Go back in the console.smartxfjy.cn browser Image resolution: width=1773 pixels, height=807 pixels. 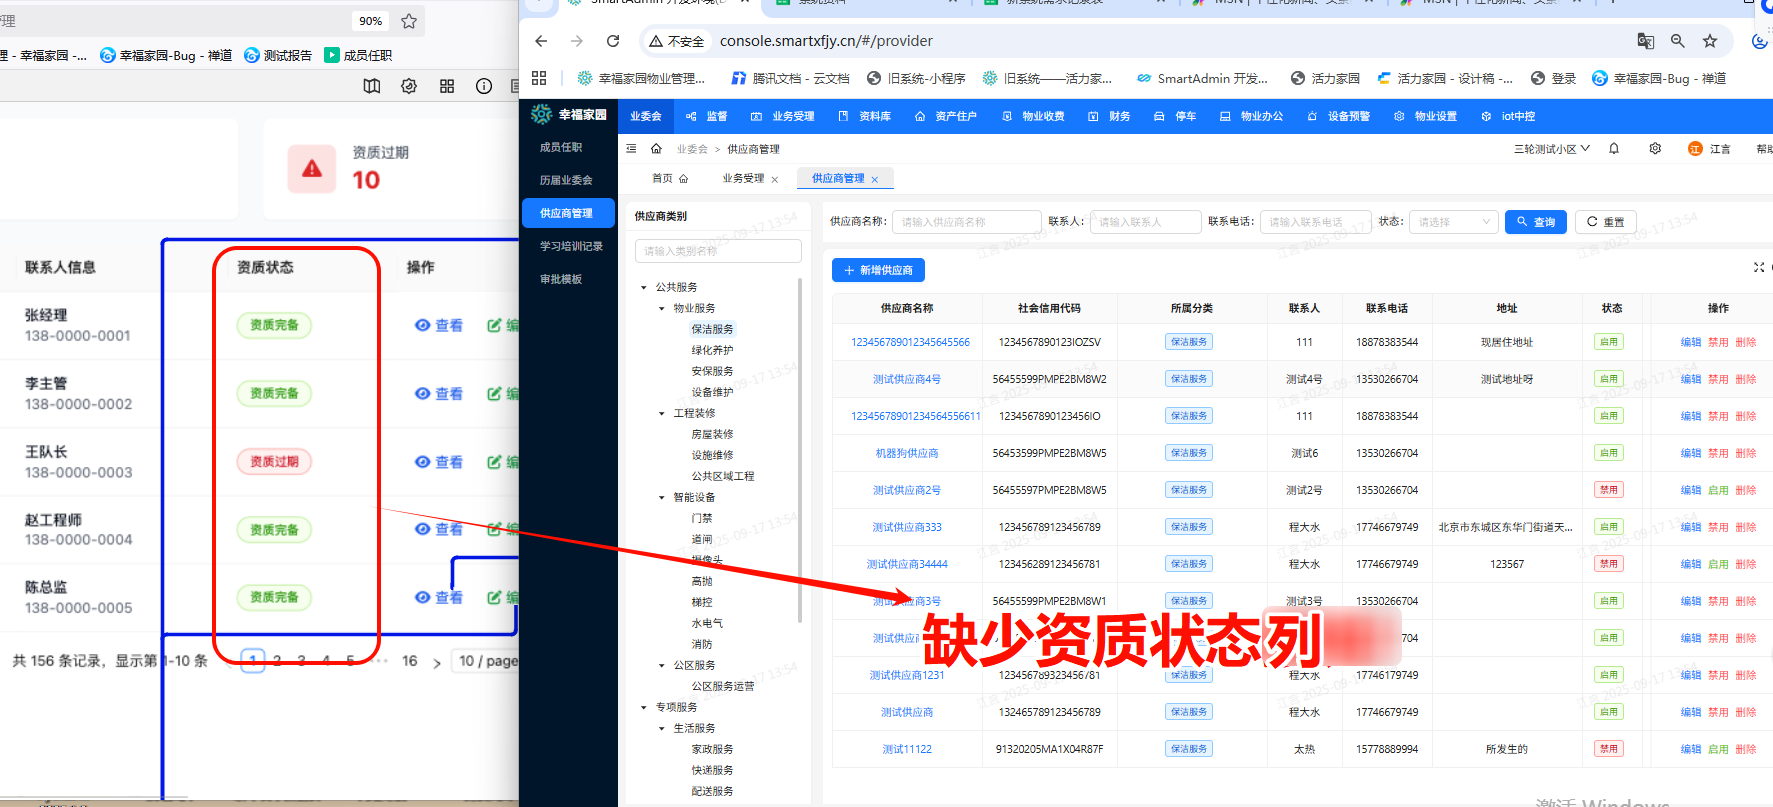coord(541,41)
